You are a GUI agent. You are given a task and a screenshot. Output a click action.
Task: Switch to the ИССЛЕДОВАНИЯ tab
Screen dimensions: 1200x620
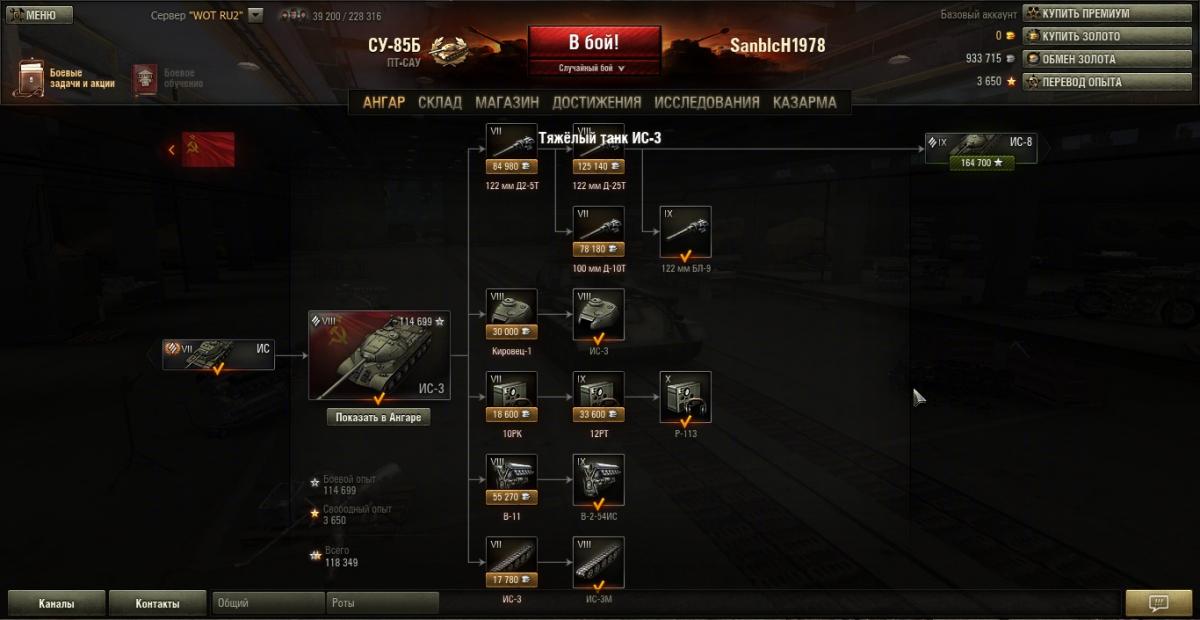(707, 102)
